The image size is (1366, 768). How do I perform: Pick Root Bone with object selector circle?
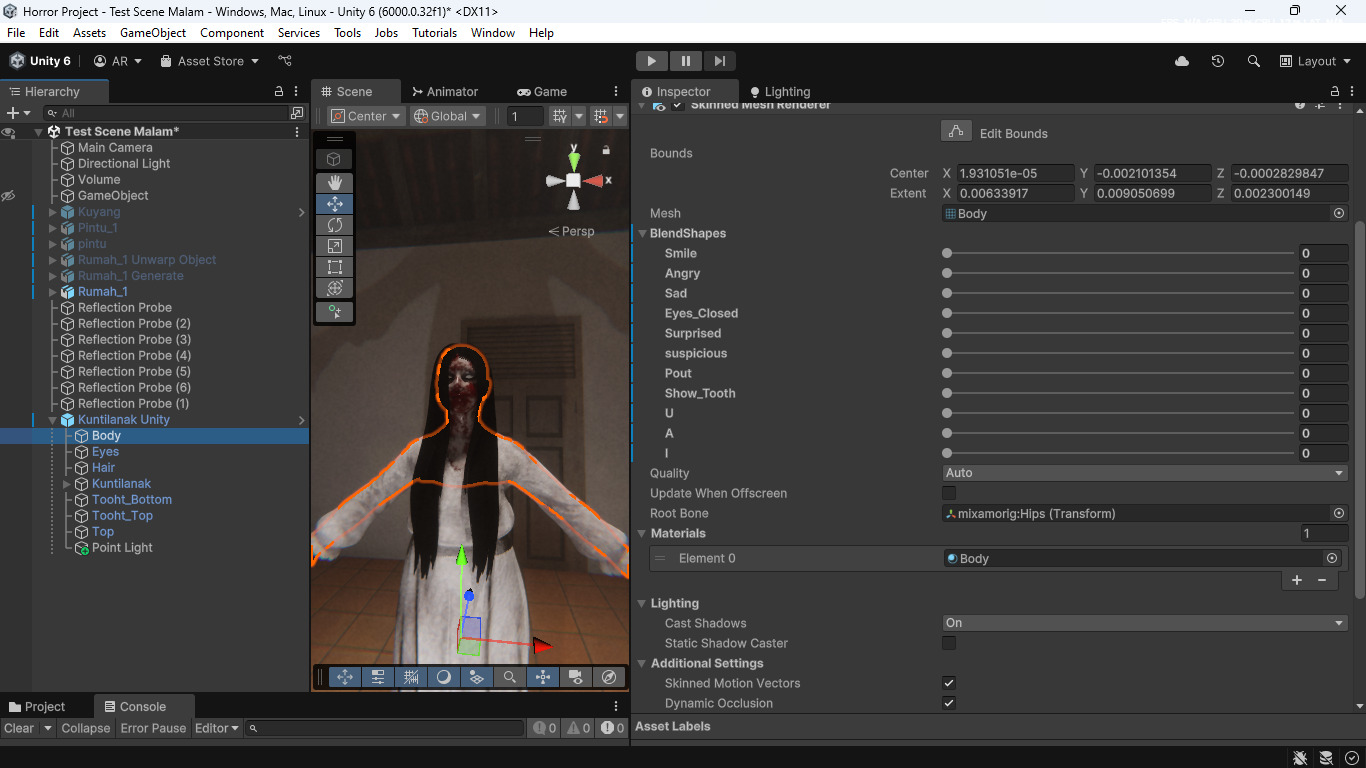tap(1339, 513)
